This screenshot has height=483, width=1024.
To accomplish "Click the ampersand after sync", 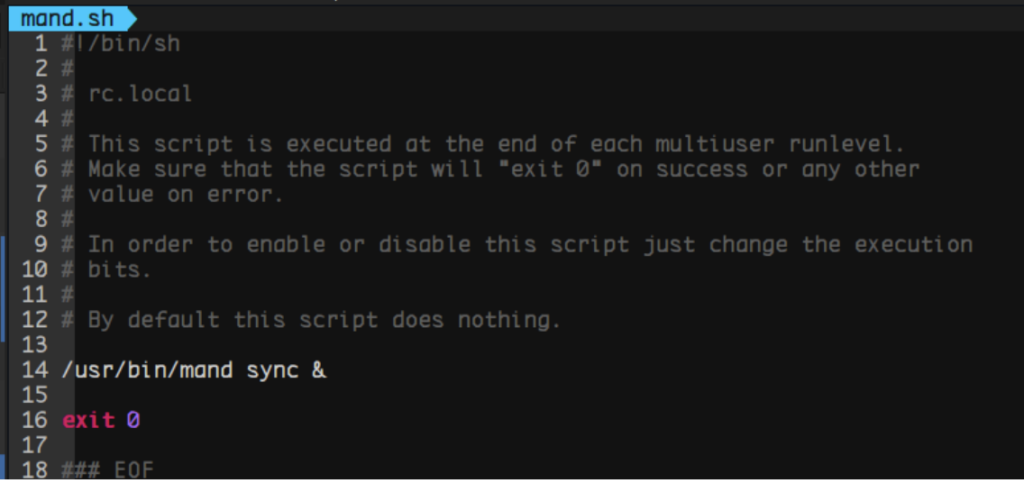I will pyautogui.click(x=318, y=370).
